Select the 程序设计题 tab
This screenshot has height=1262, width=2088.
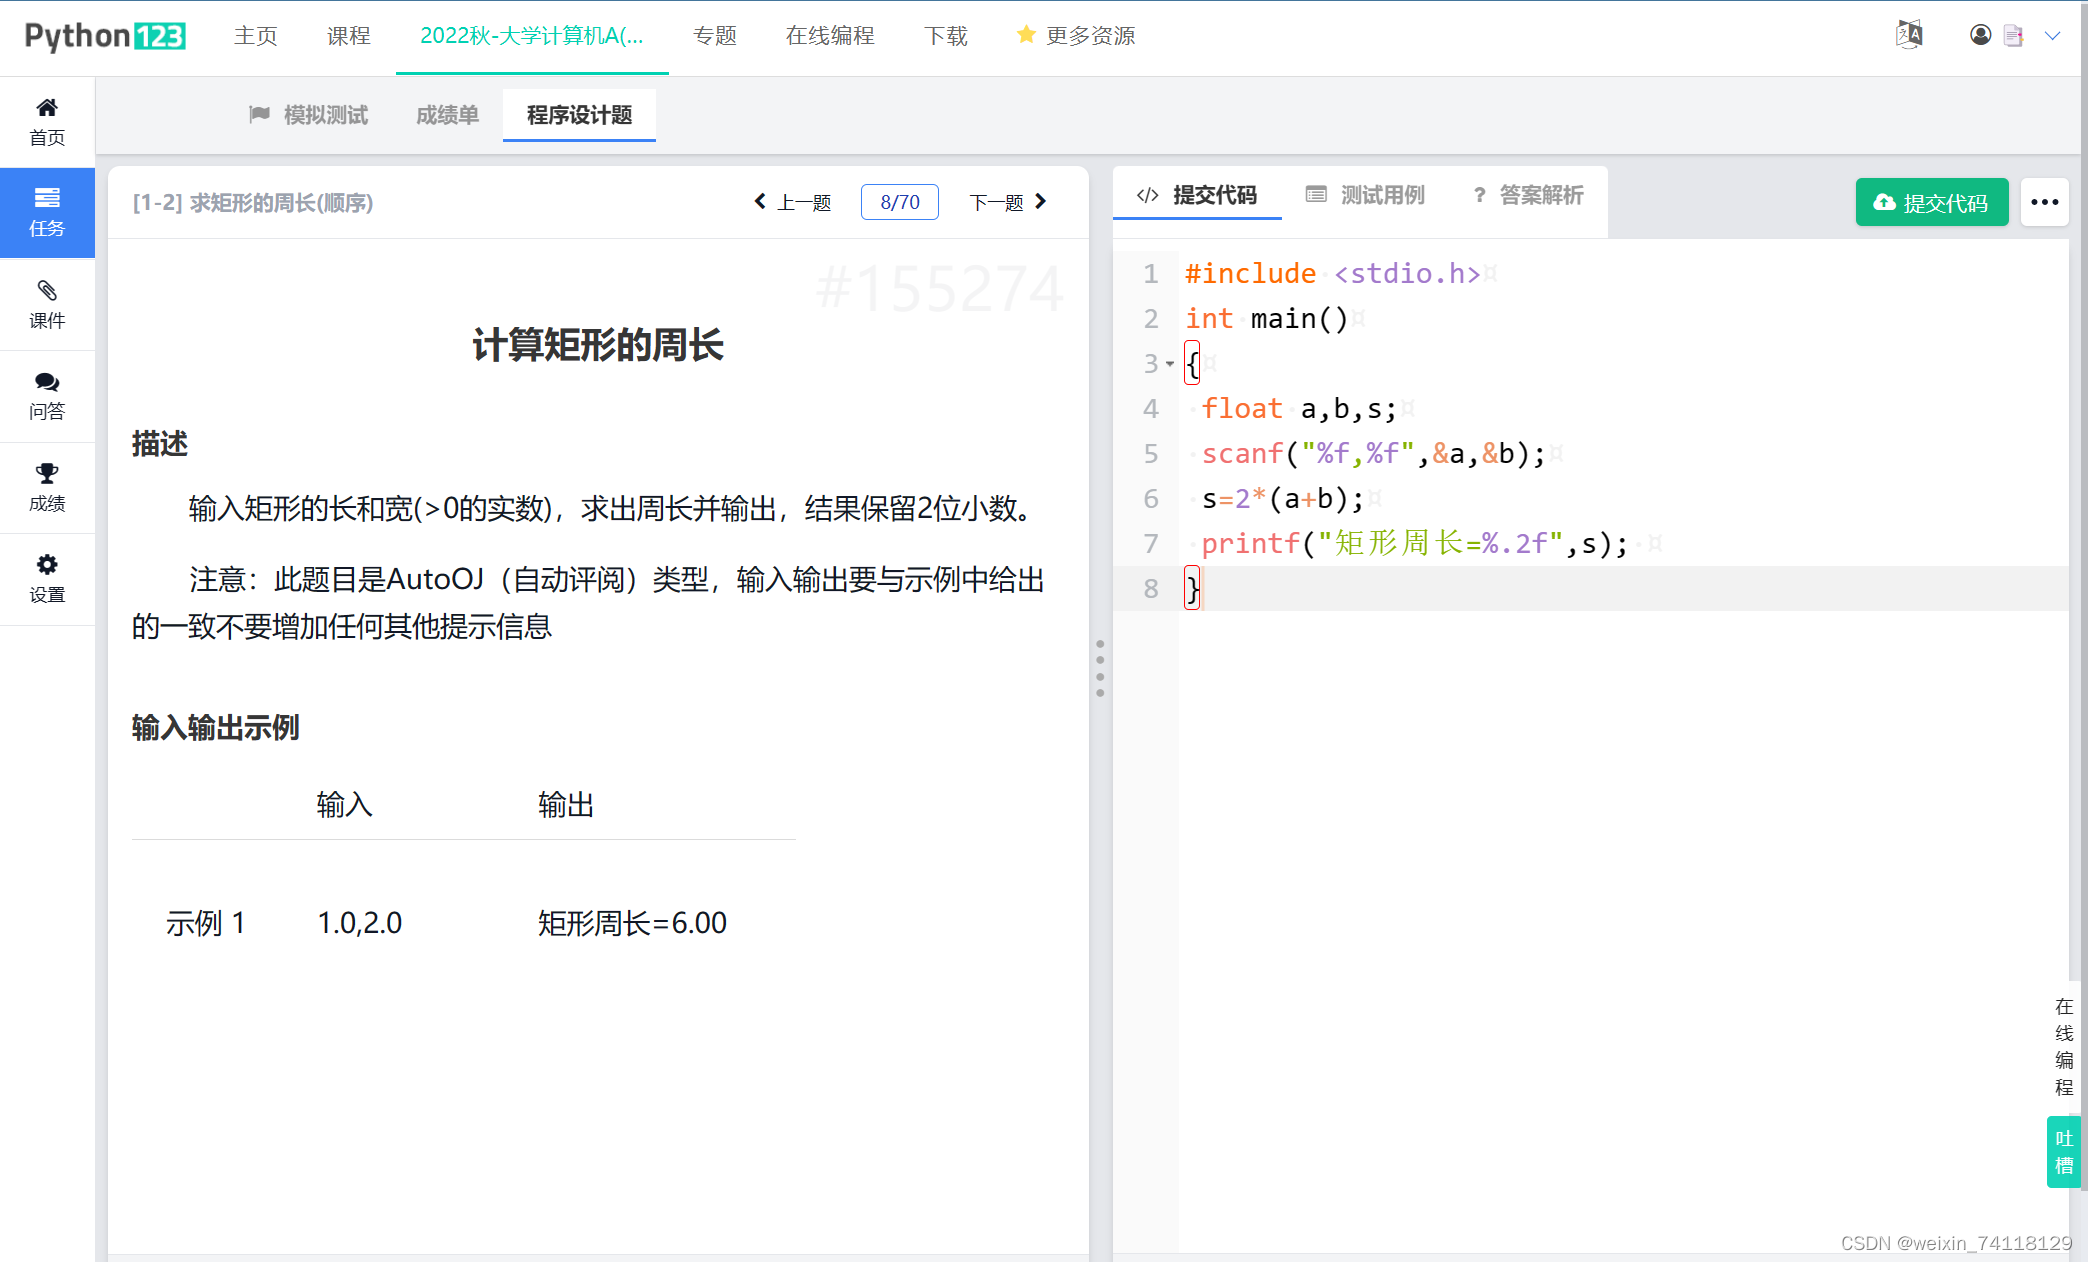pos(579,115)
